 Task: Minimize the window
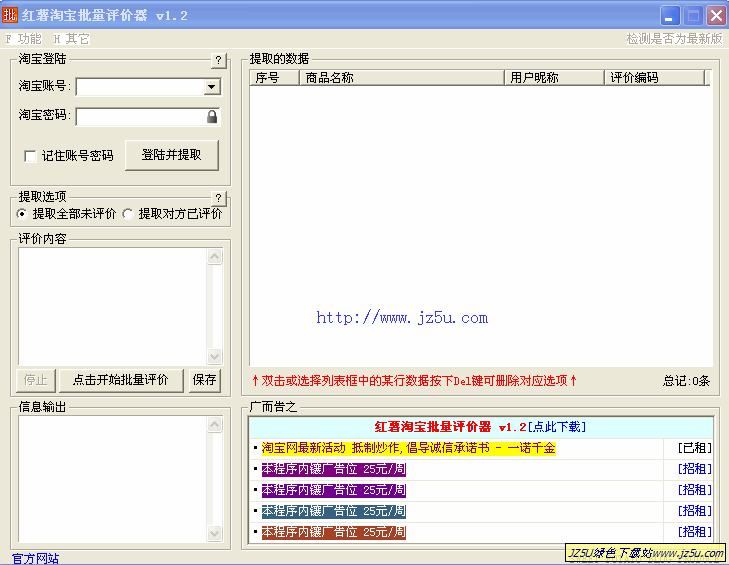[670, 15]
